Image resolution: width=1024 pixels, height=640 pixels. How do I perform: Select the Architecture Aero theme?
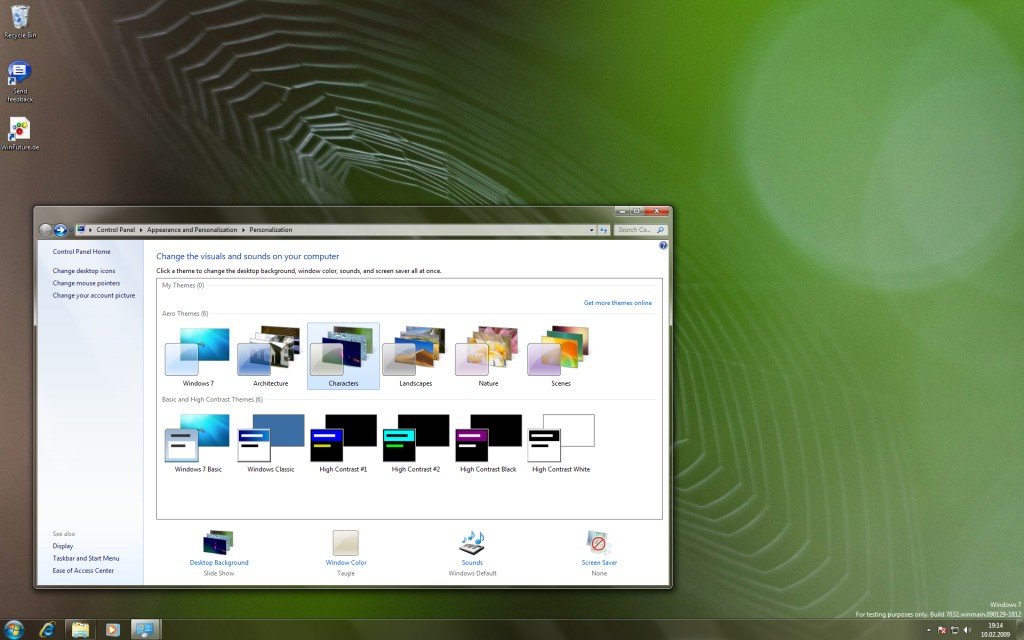coord(270,357)
